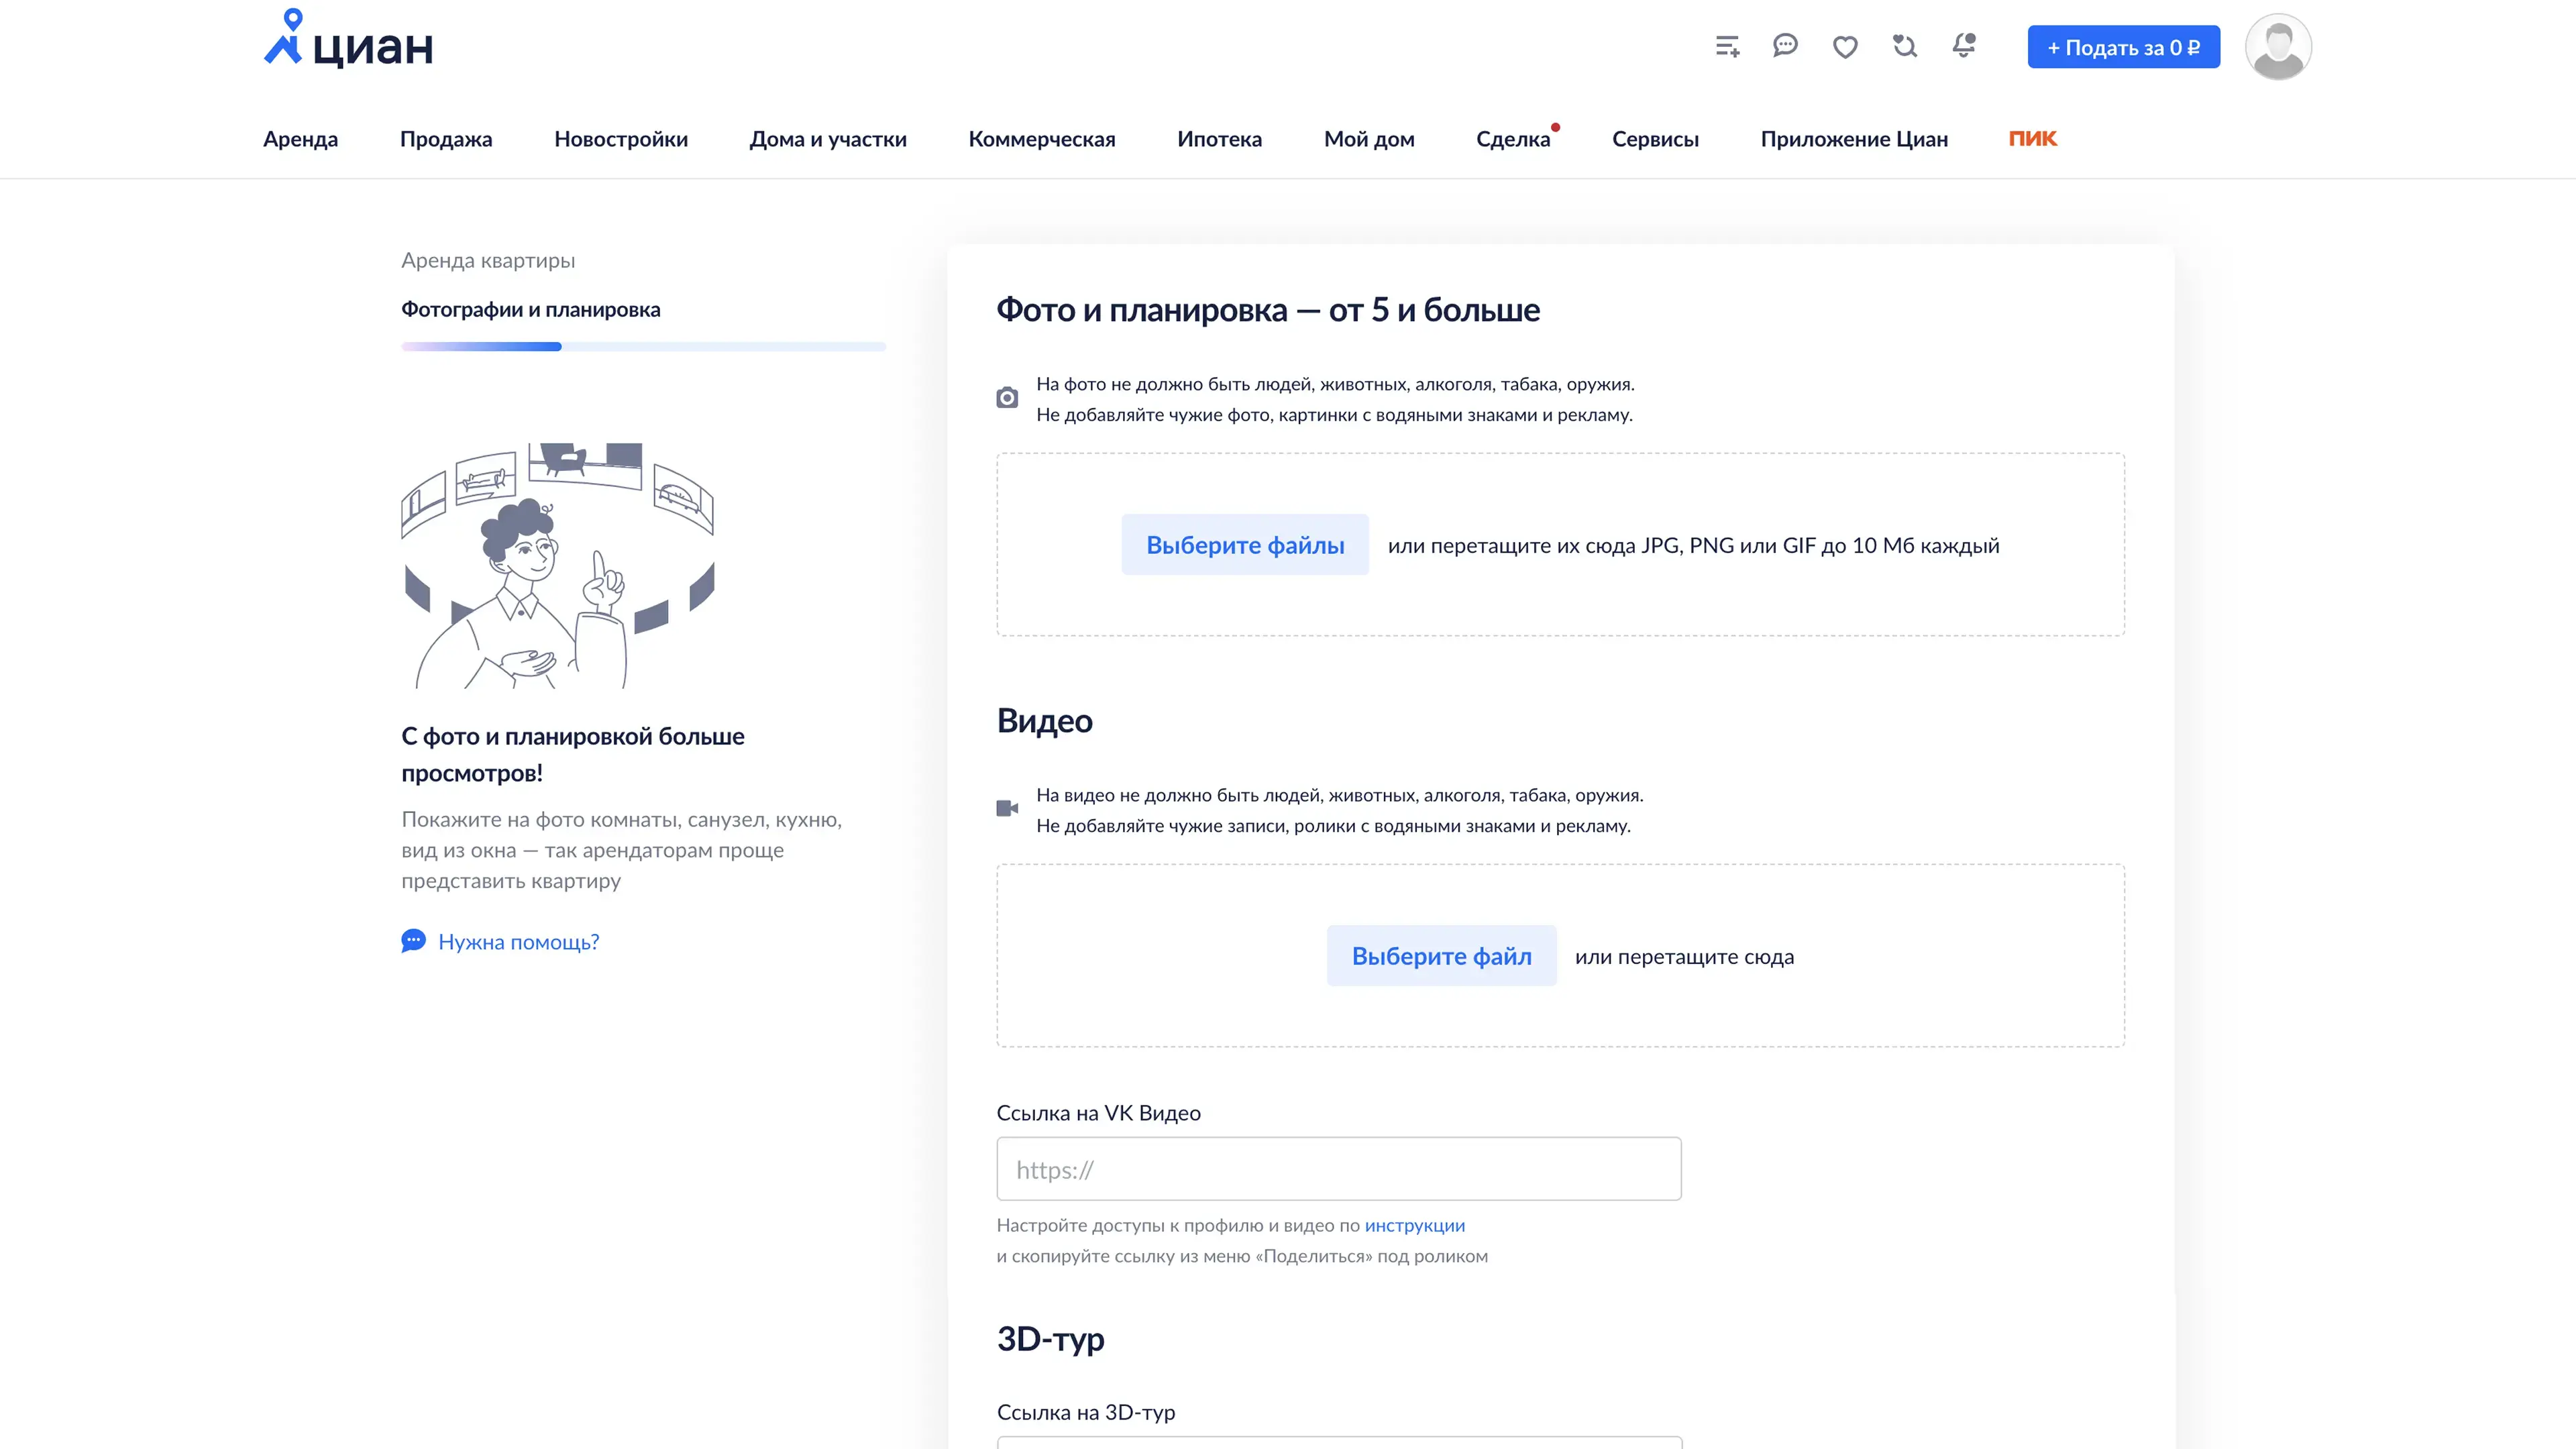Open saved searches icon
The height and width of the screenshot is (1449, 2576).
coord(1904,46)
